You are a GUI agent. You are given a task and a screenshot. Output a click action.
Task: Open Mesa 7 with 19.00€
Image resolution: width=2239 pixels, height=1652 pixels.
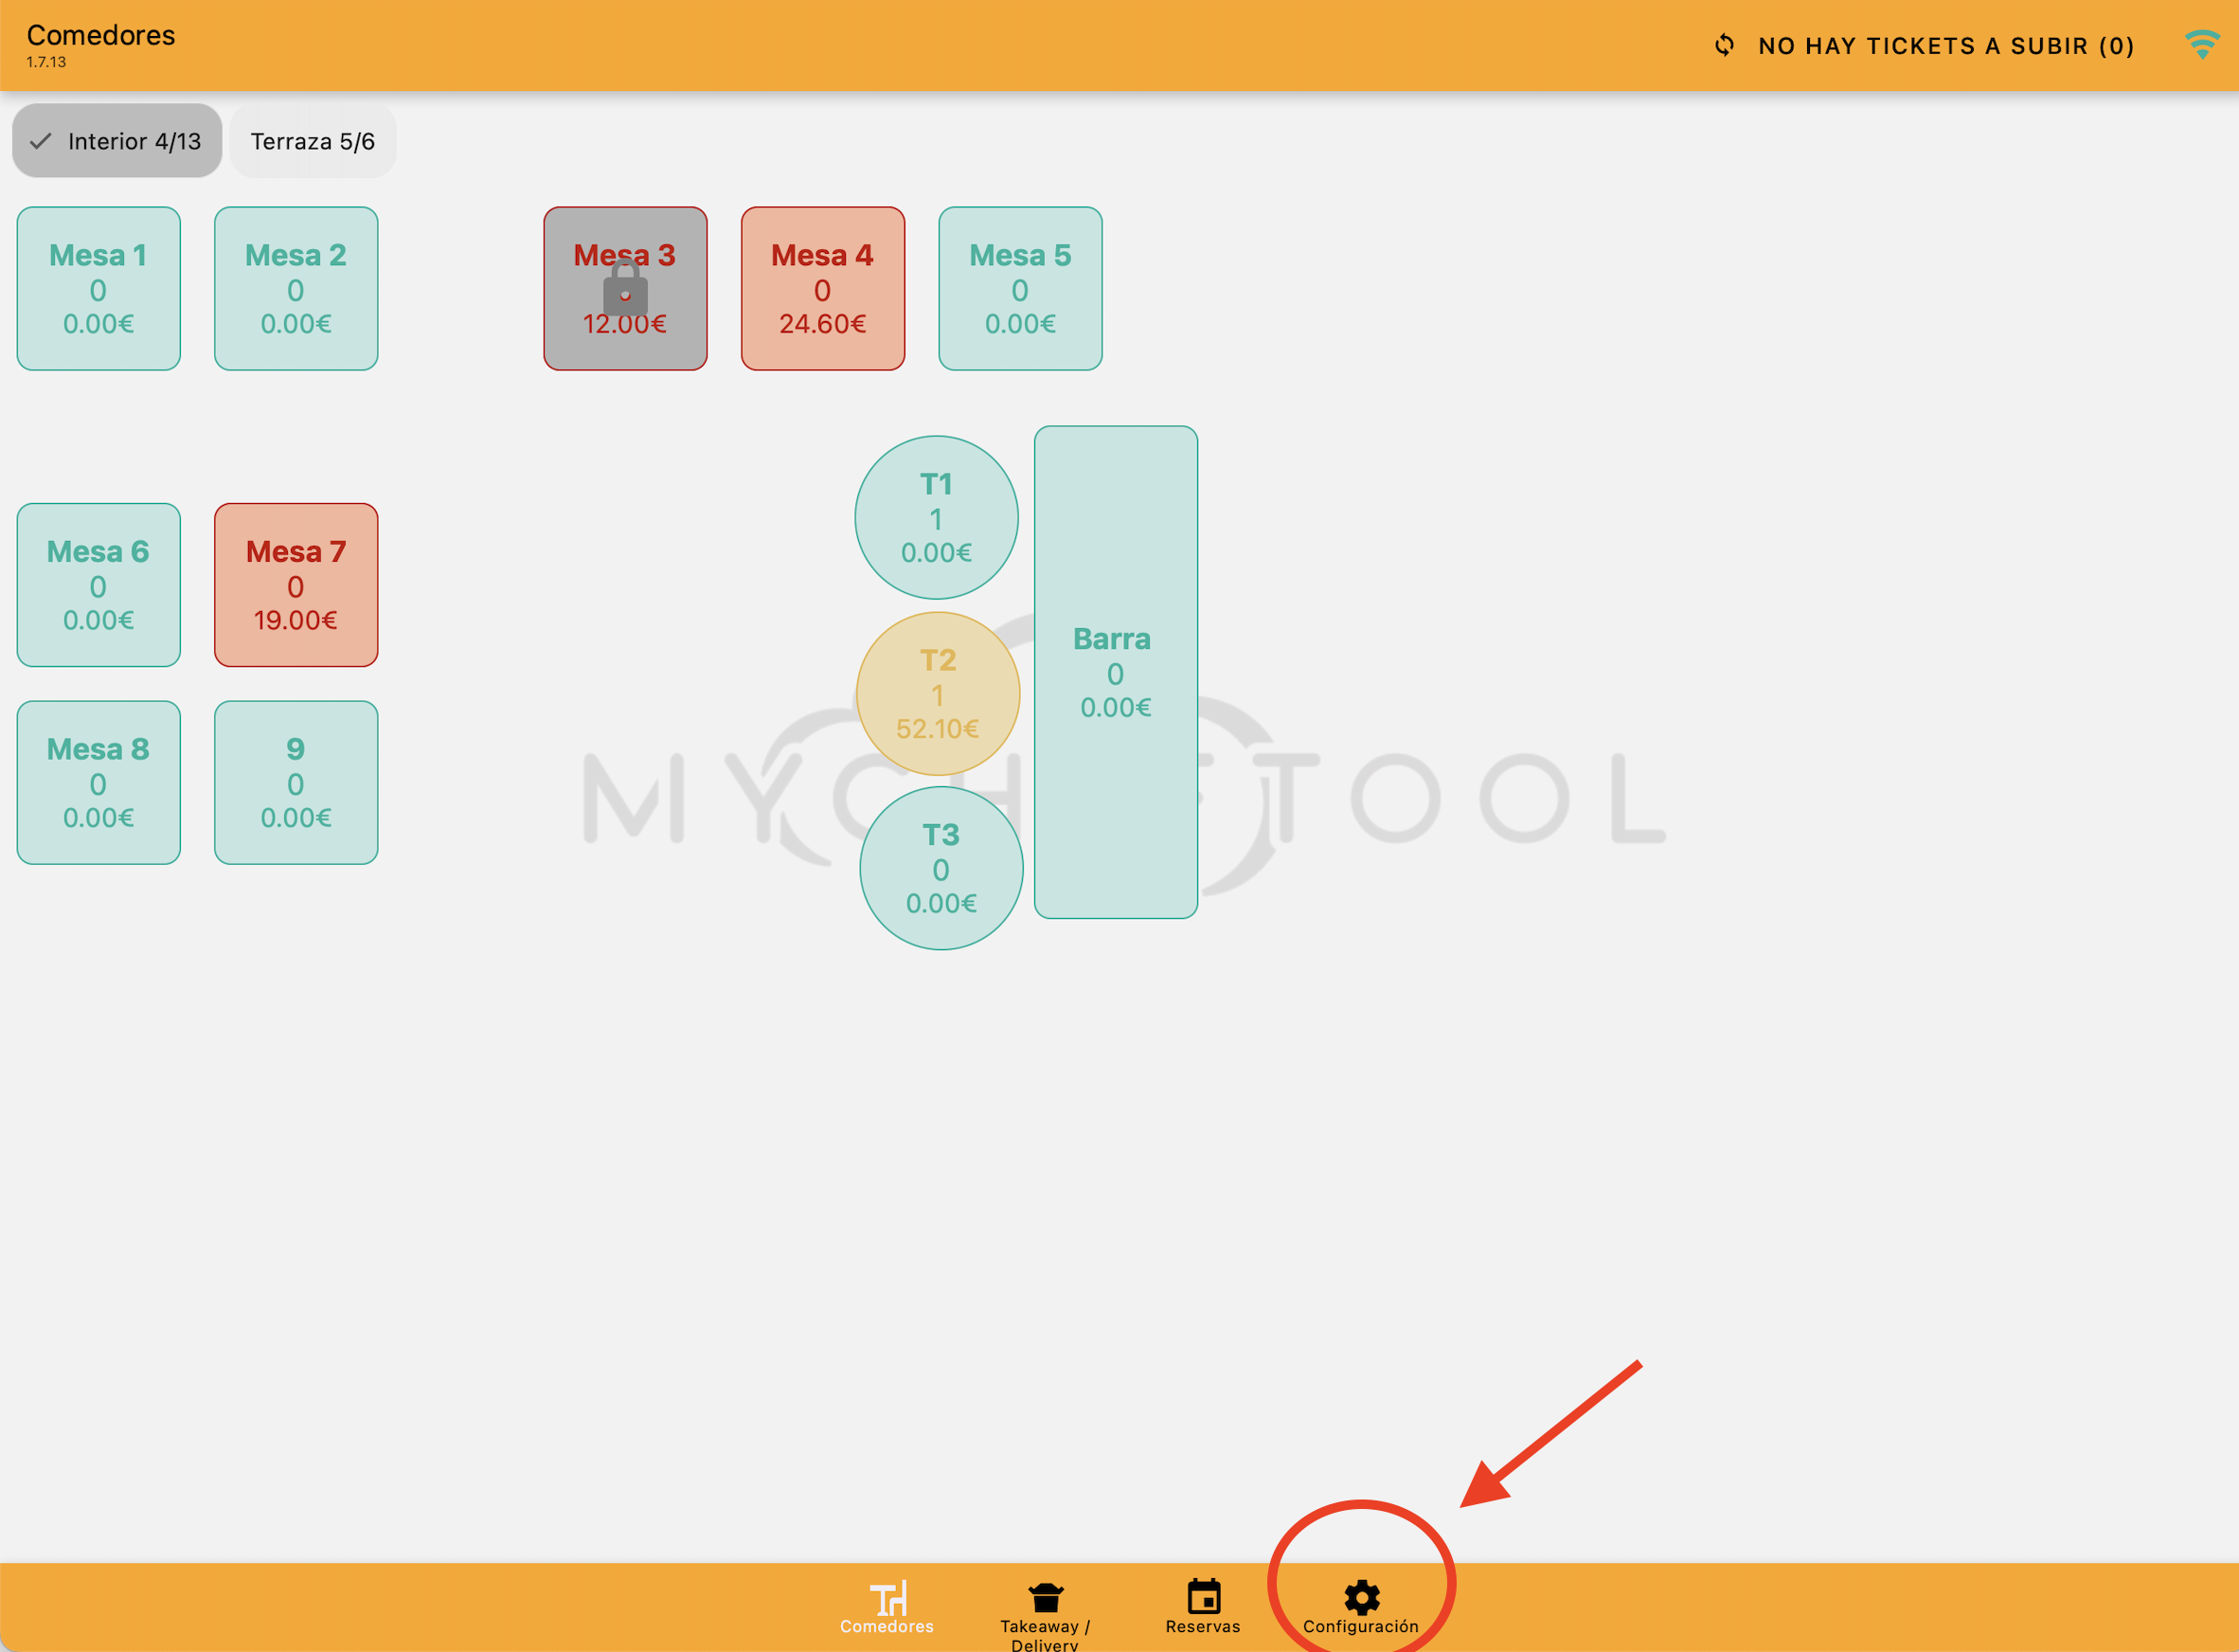[x=296, y=585]
